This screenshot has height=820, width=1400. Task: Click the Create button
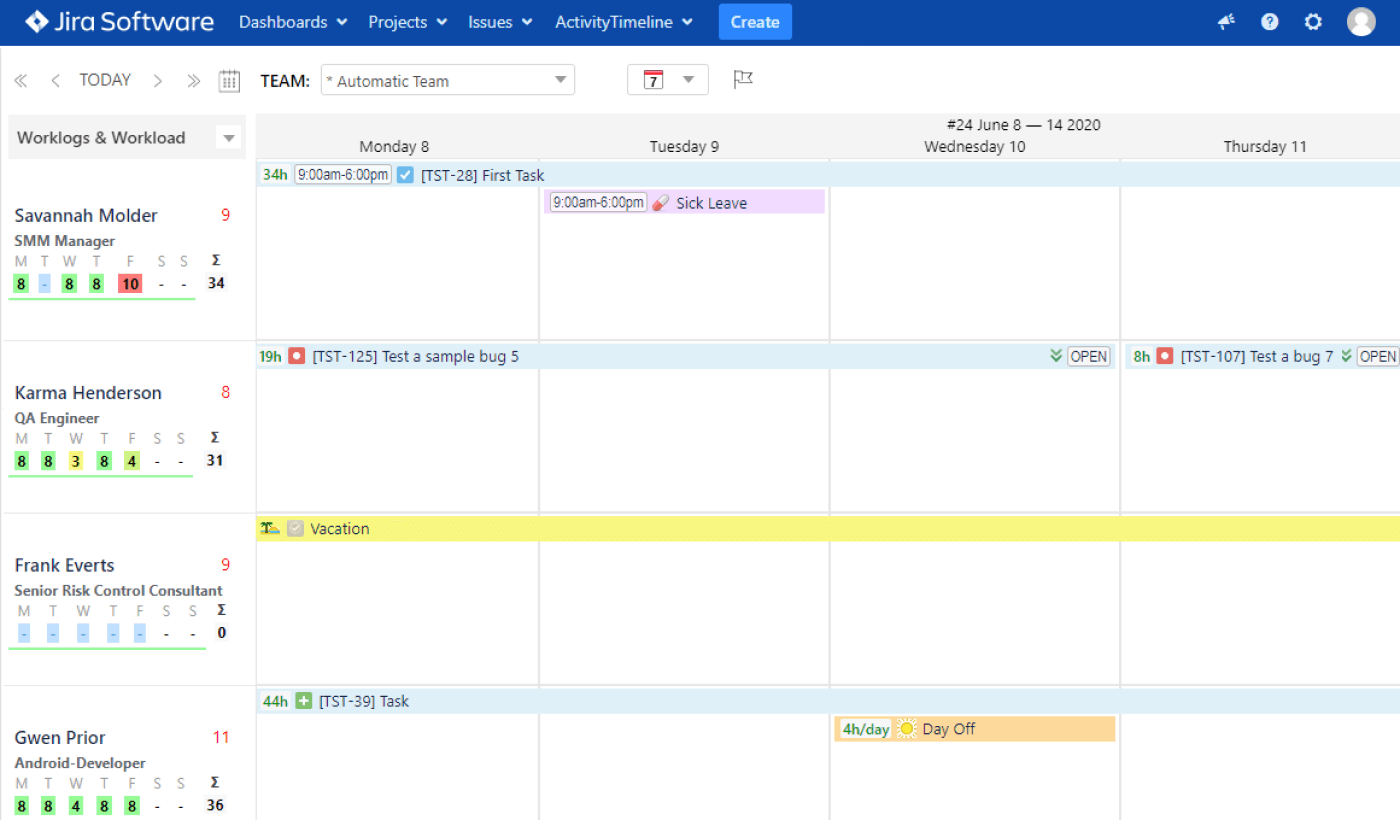pos(755,21)
